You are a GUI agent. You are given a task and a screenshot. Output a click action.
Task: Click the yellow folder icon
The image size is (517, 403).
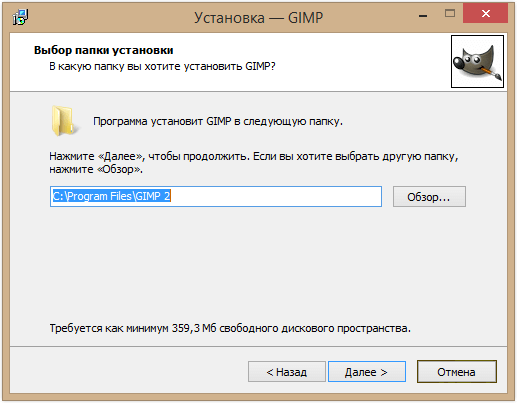click(64, 121)
